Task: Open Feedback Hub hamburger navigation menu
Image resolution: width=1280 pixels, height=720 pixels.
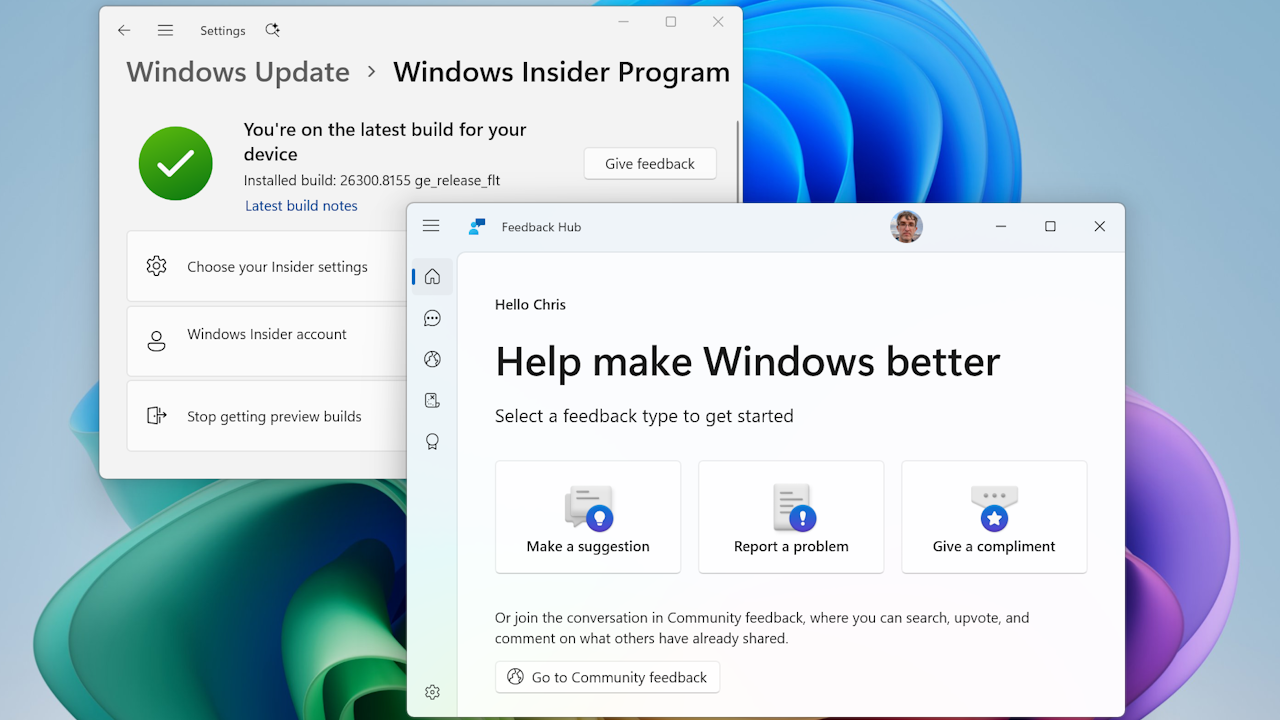Action: (x=431, y=226)
